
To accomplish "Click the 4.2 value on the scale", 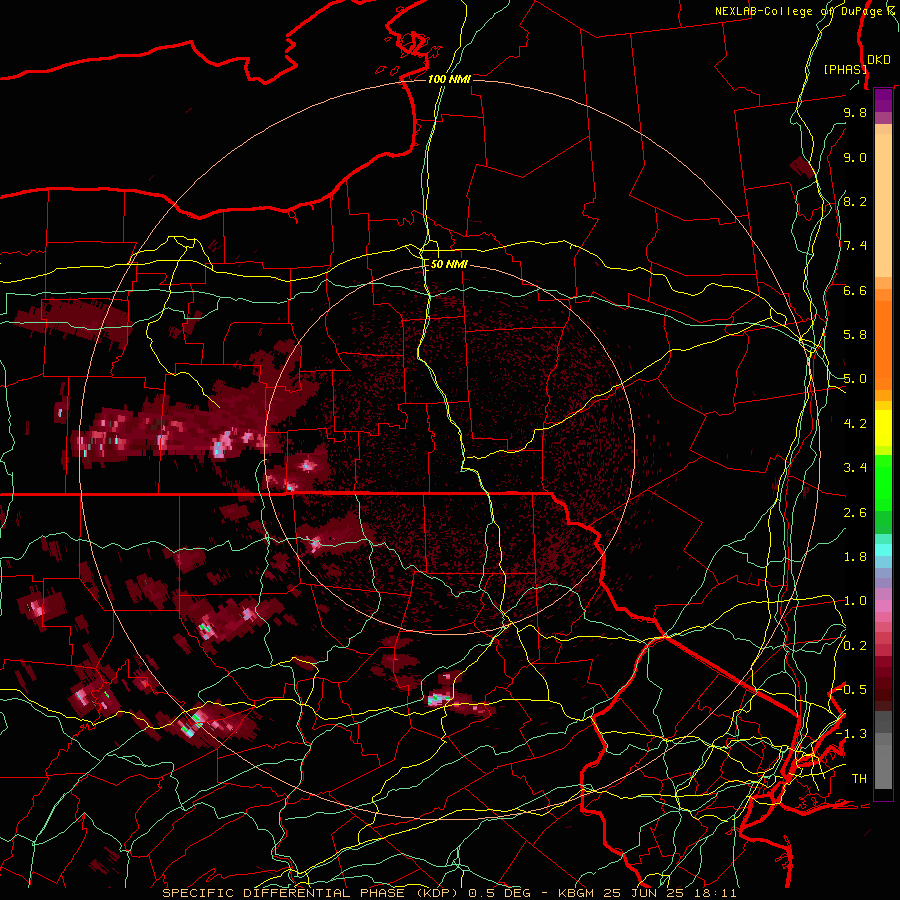I will tap(855, 424).
